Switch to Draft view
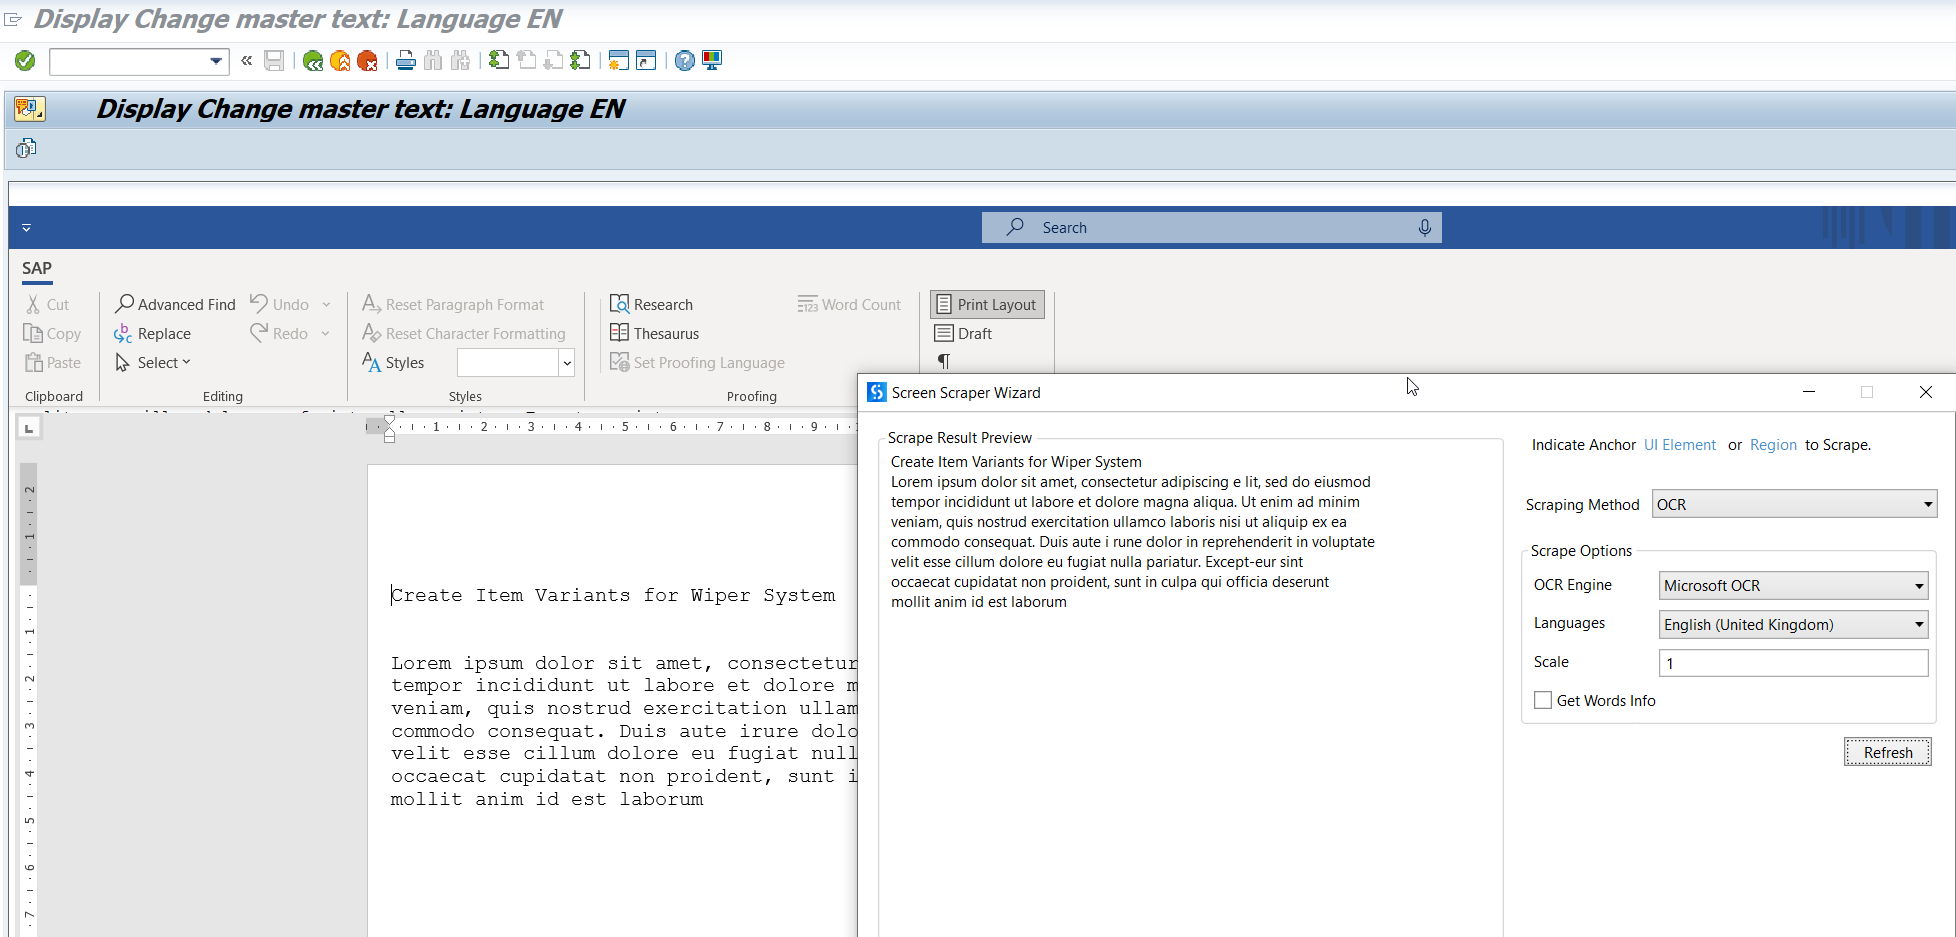This screenshot has height=937, width=1956. click(x=963, y=333)
